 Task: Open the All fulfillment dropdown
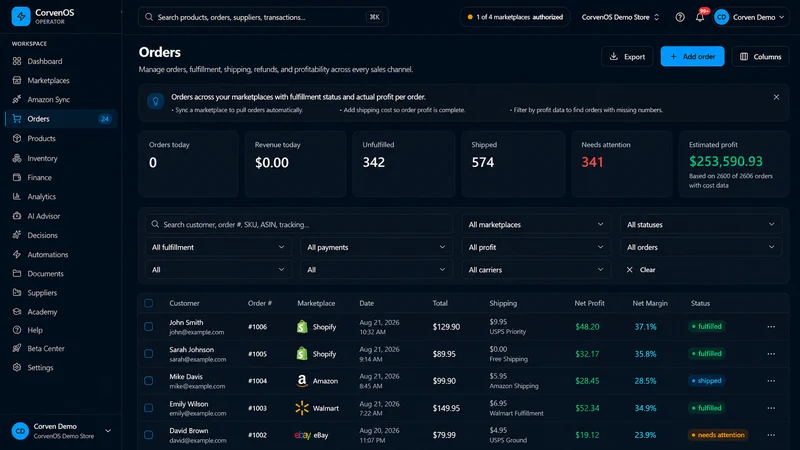218,247
